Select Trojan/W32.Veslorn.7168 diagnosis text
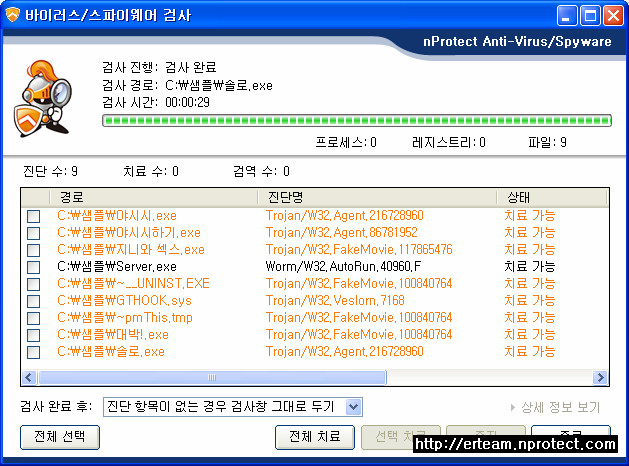 [335, 301]
